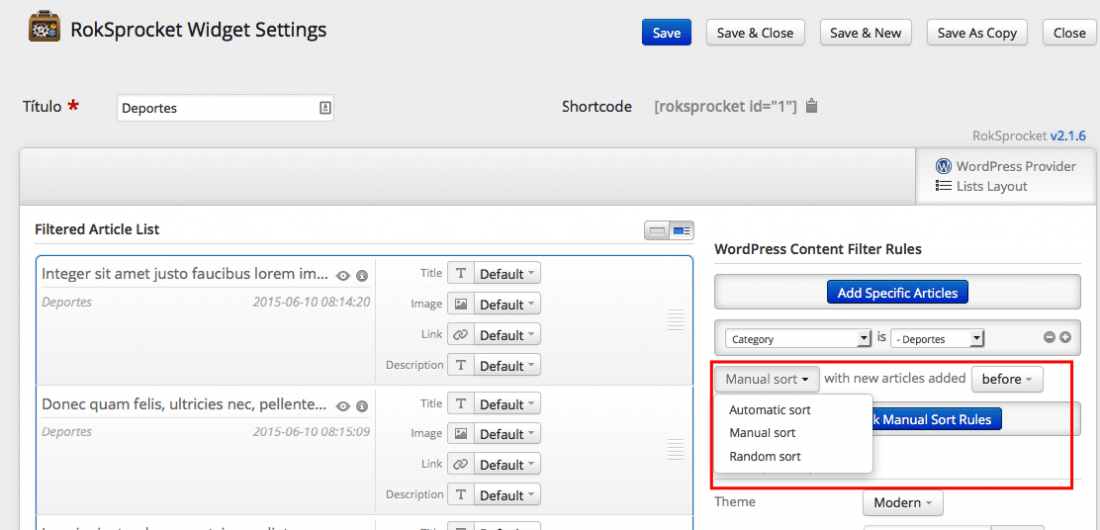The height and width of the screenshot is (530, 1100).
Task: Open the Modern theme dropdown
Action: 903,503
